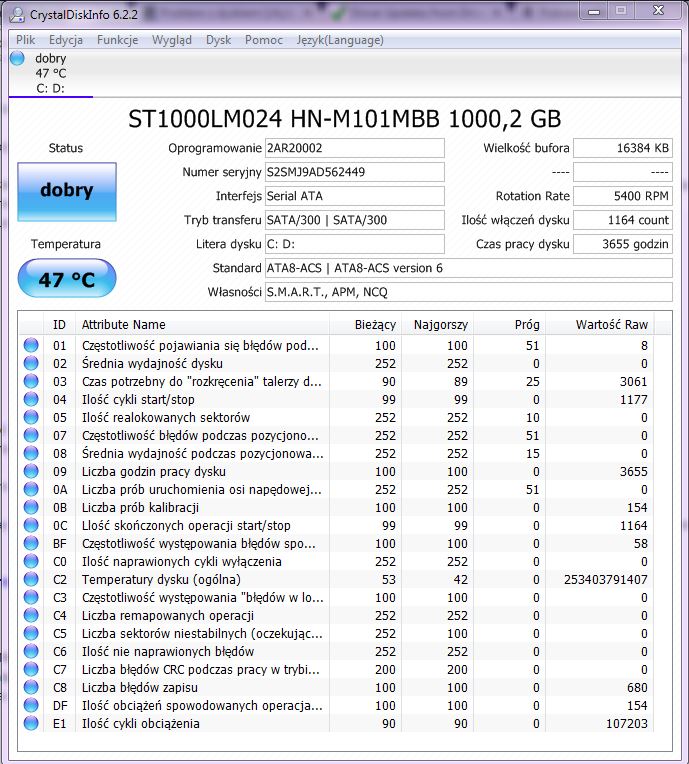Click the status orb of attribute 09
This screenshot has width=689, height=764.
[x=31, y=471]
